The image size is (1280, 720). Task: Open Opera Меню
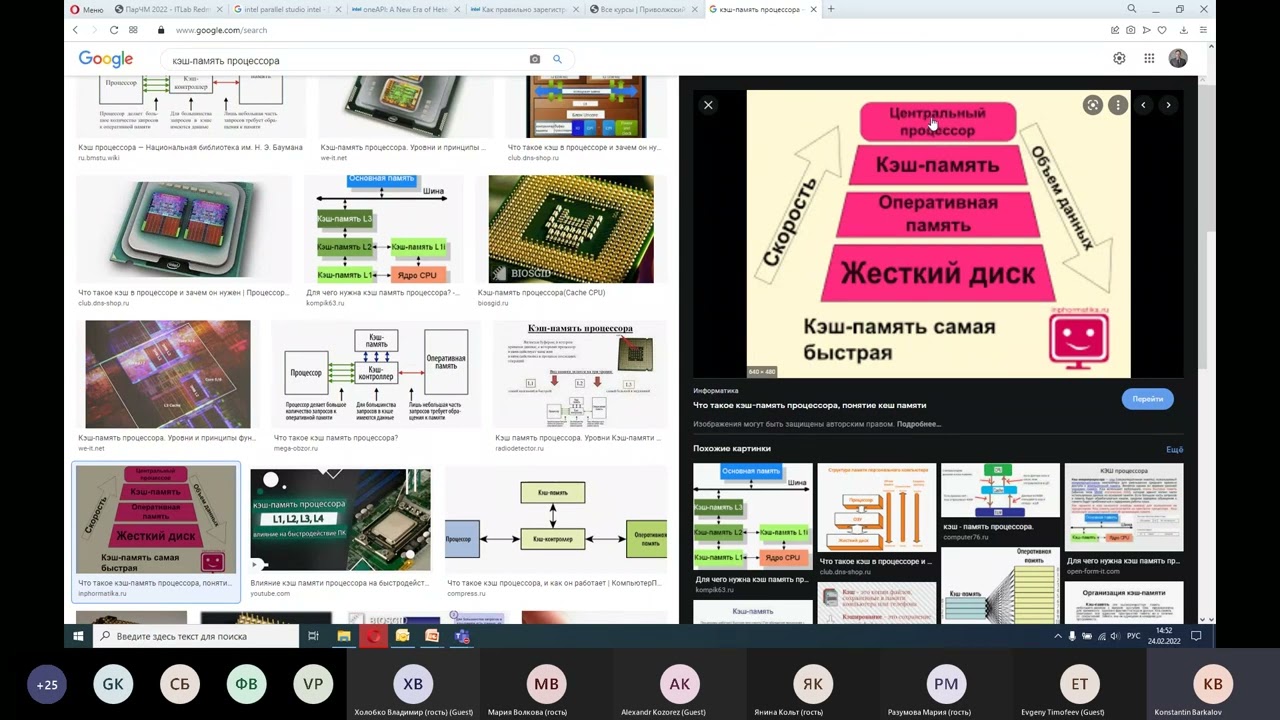pyautogui.click(x=86, y=9)
